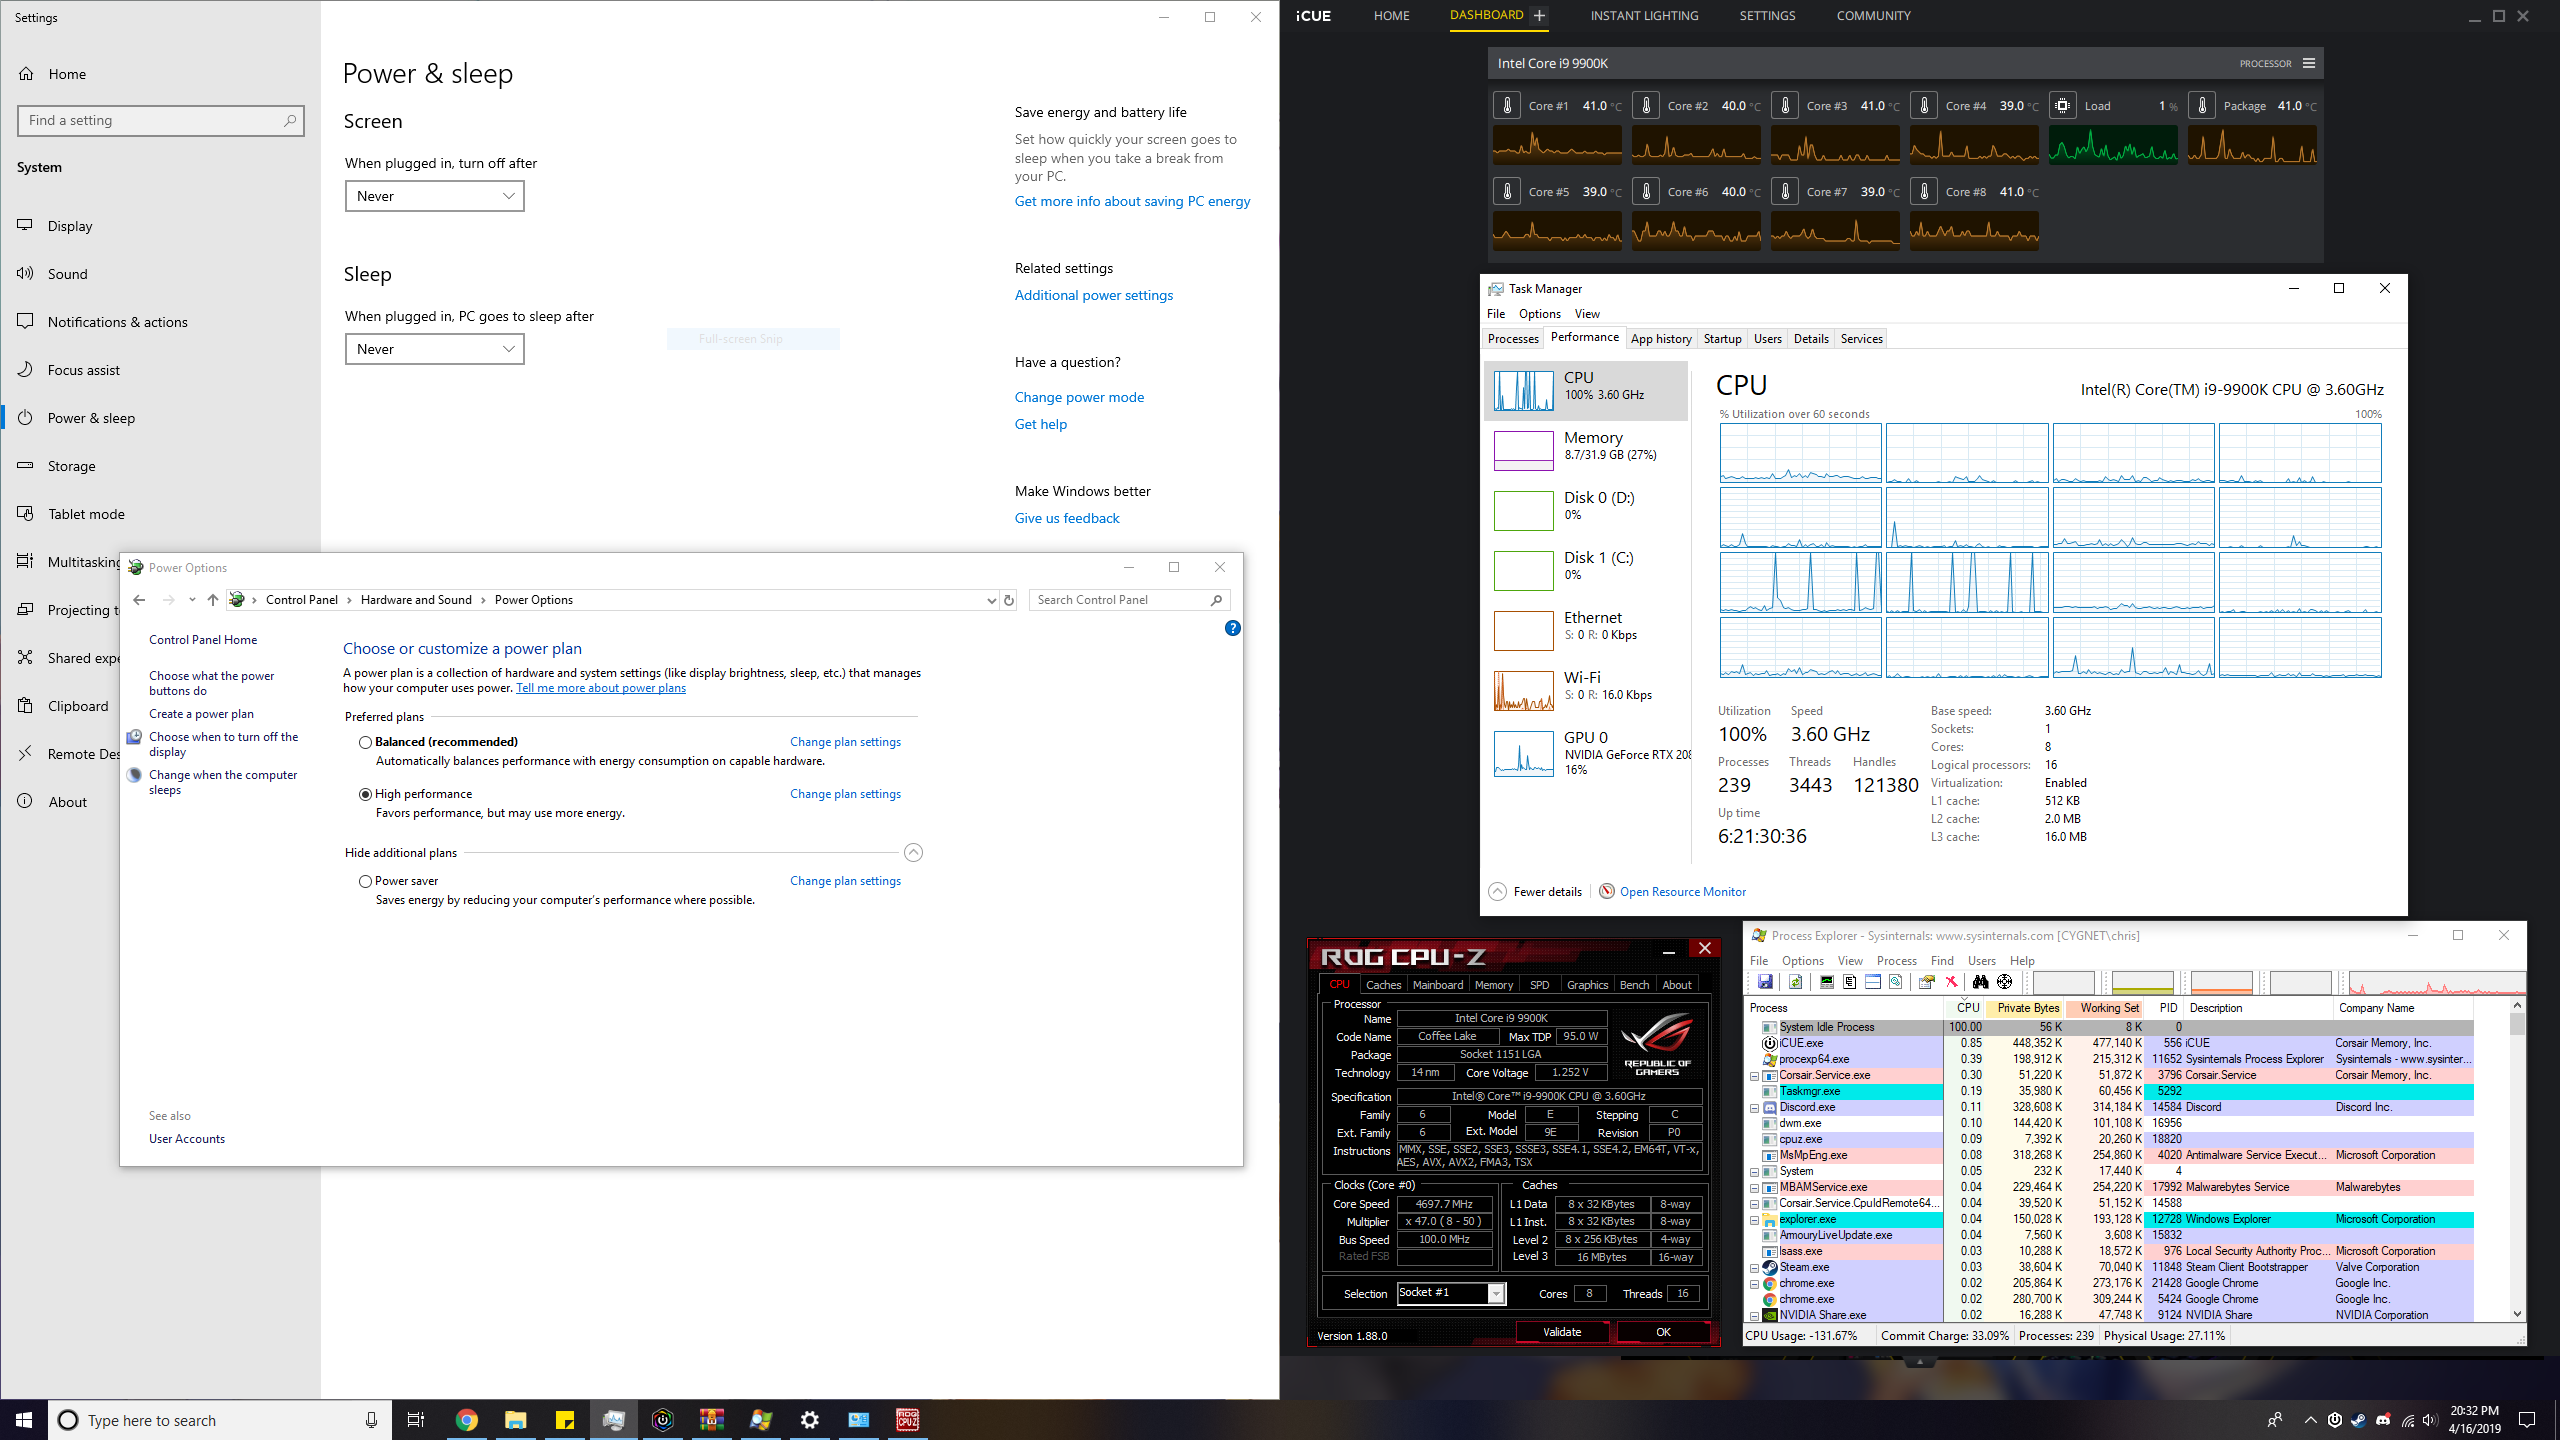Screen dimensions: 2560x1440
Task: Select the Power saver plan radio button
Action: tap(366, 881)
